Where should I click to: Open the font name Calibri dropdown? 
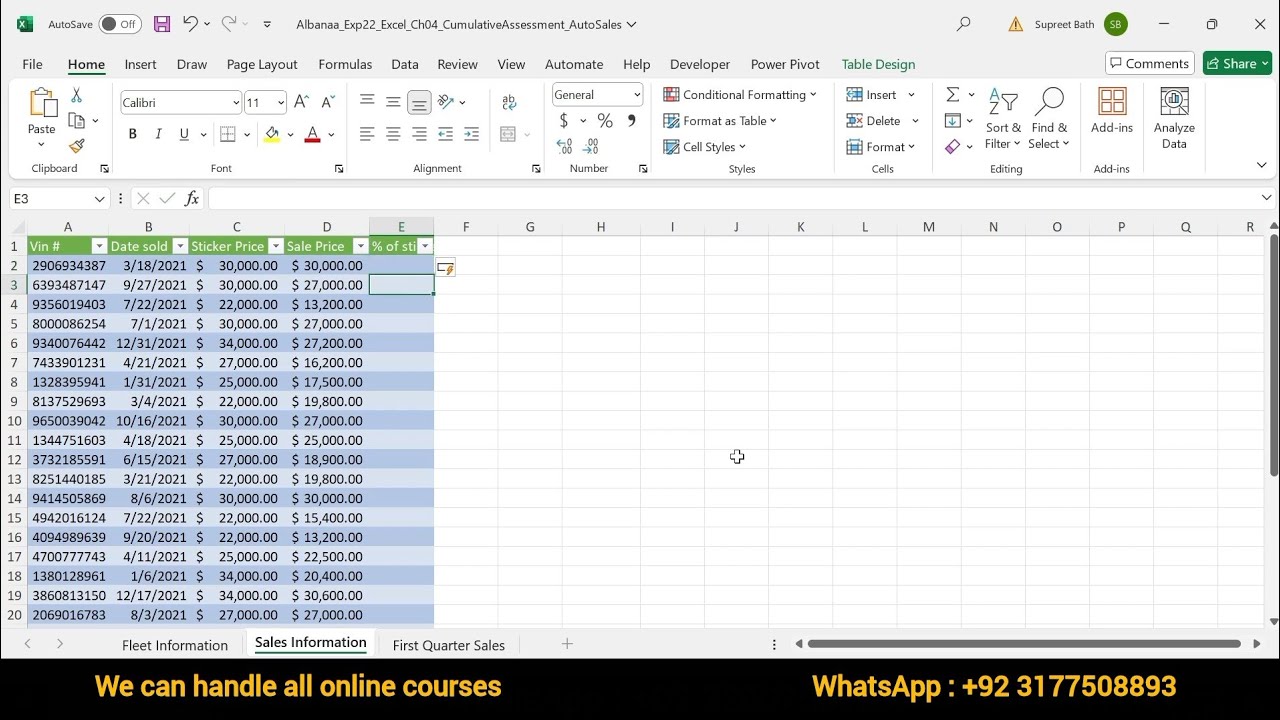236,102
